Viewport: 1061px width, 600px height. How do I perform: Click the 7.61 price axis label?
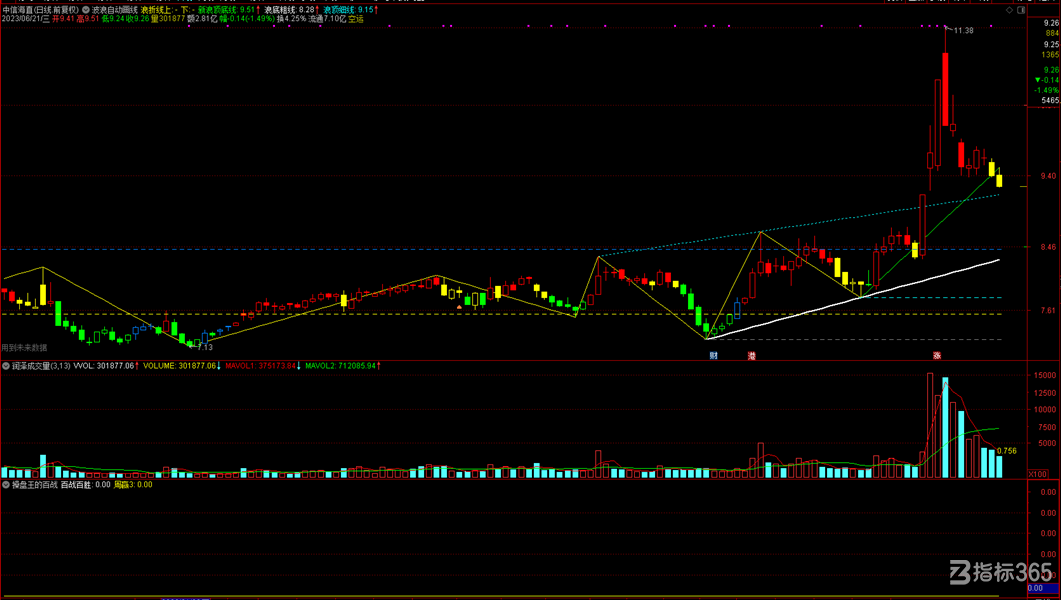(x=1050, y=310)
